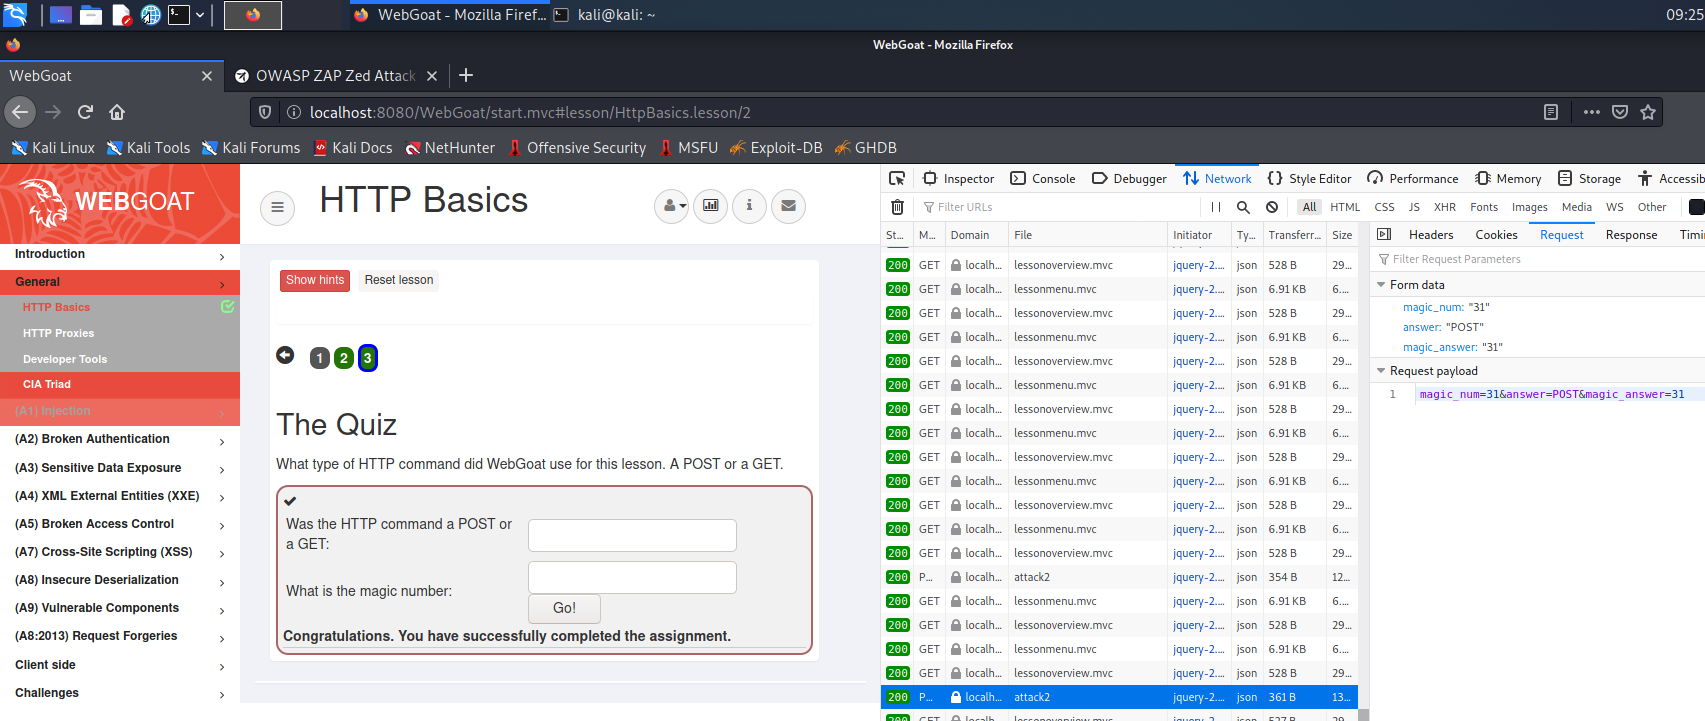Go back in browser history
The width and height of the screenshot is (1705, 721).
[x=20, y=112]
